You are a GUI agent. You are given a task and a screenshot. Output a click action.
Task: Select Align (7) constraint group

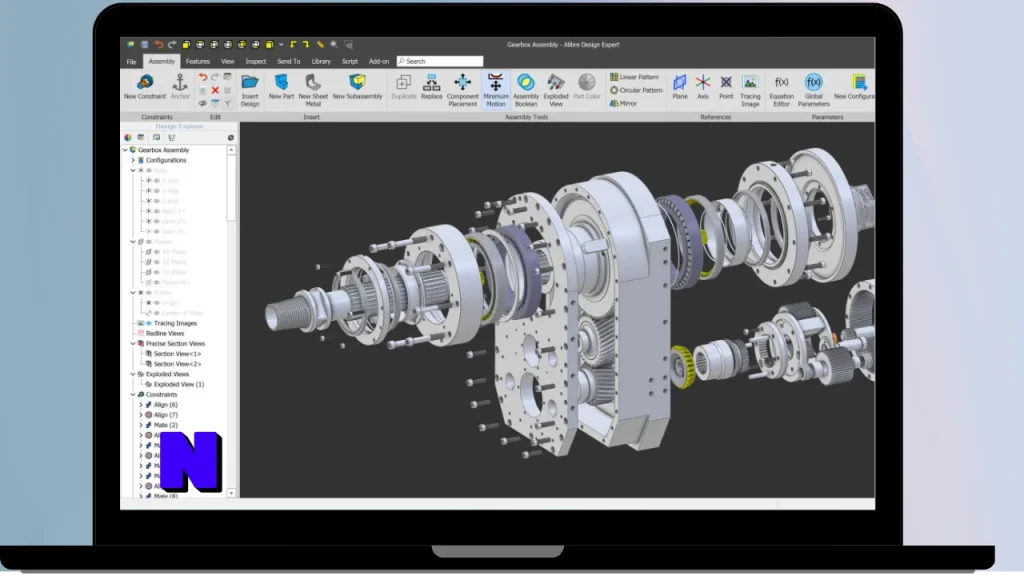(165, 415)
